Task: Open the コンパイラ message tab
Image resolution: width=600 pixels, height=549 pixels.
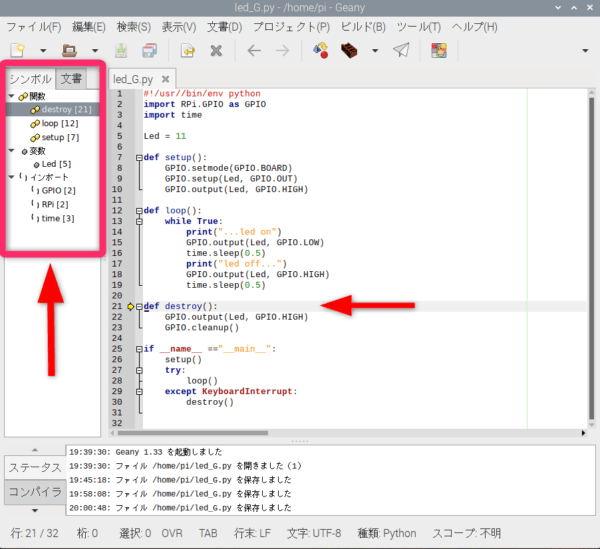Action: coord(35,492)
